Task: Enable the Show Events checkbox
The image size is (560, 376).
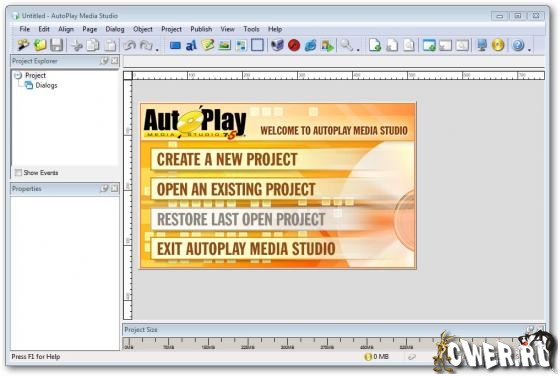Action: click(x=18, y=173)
